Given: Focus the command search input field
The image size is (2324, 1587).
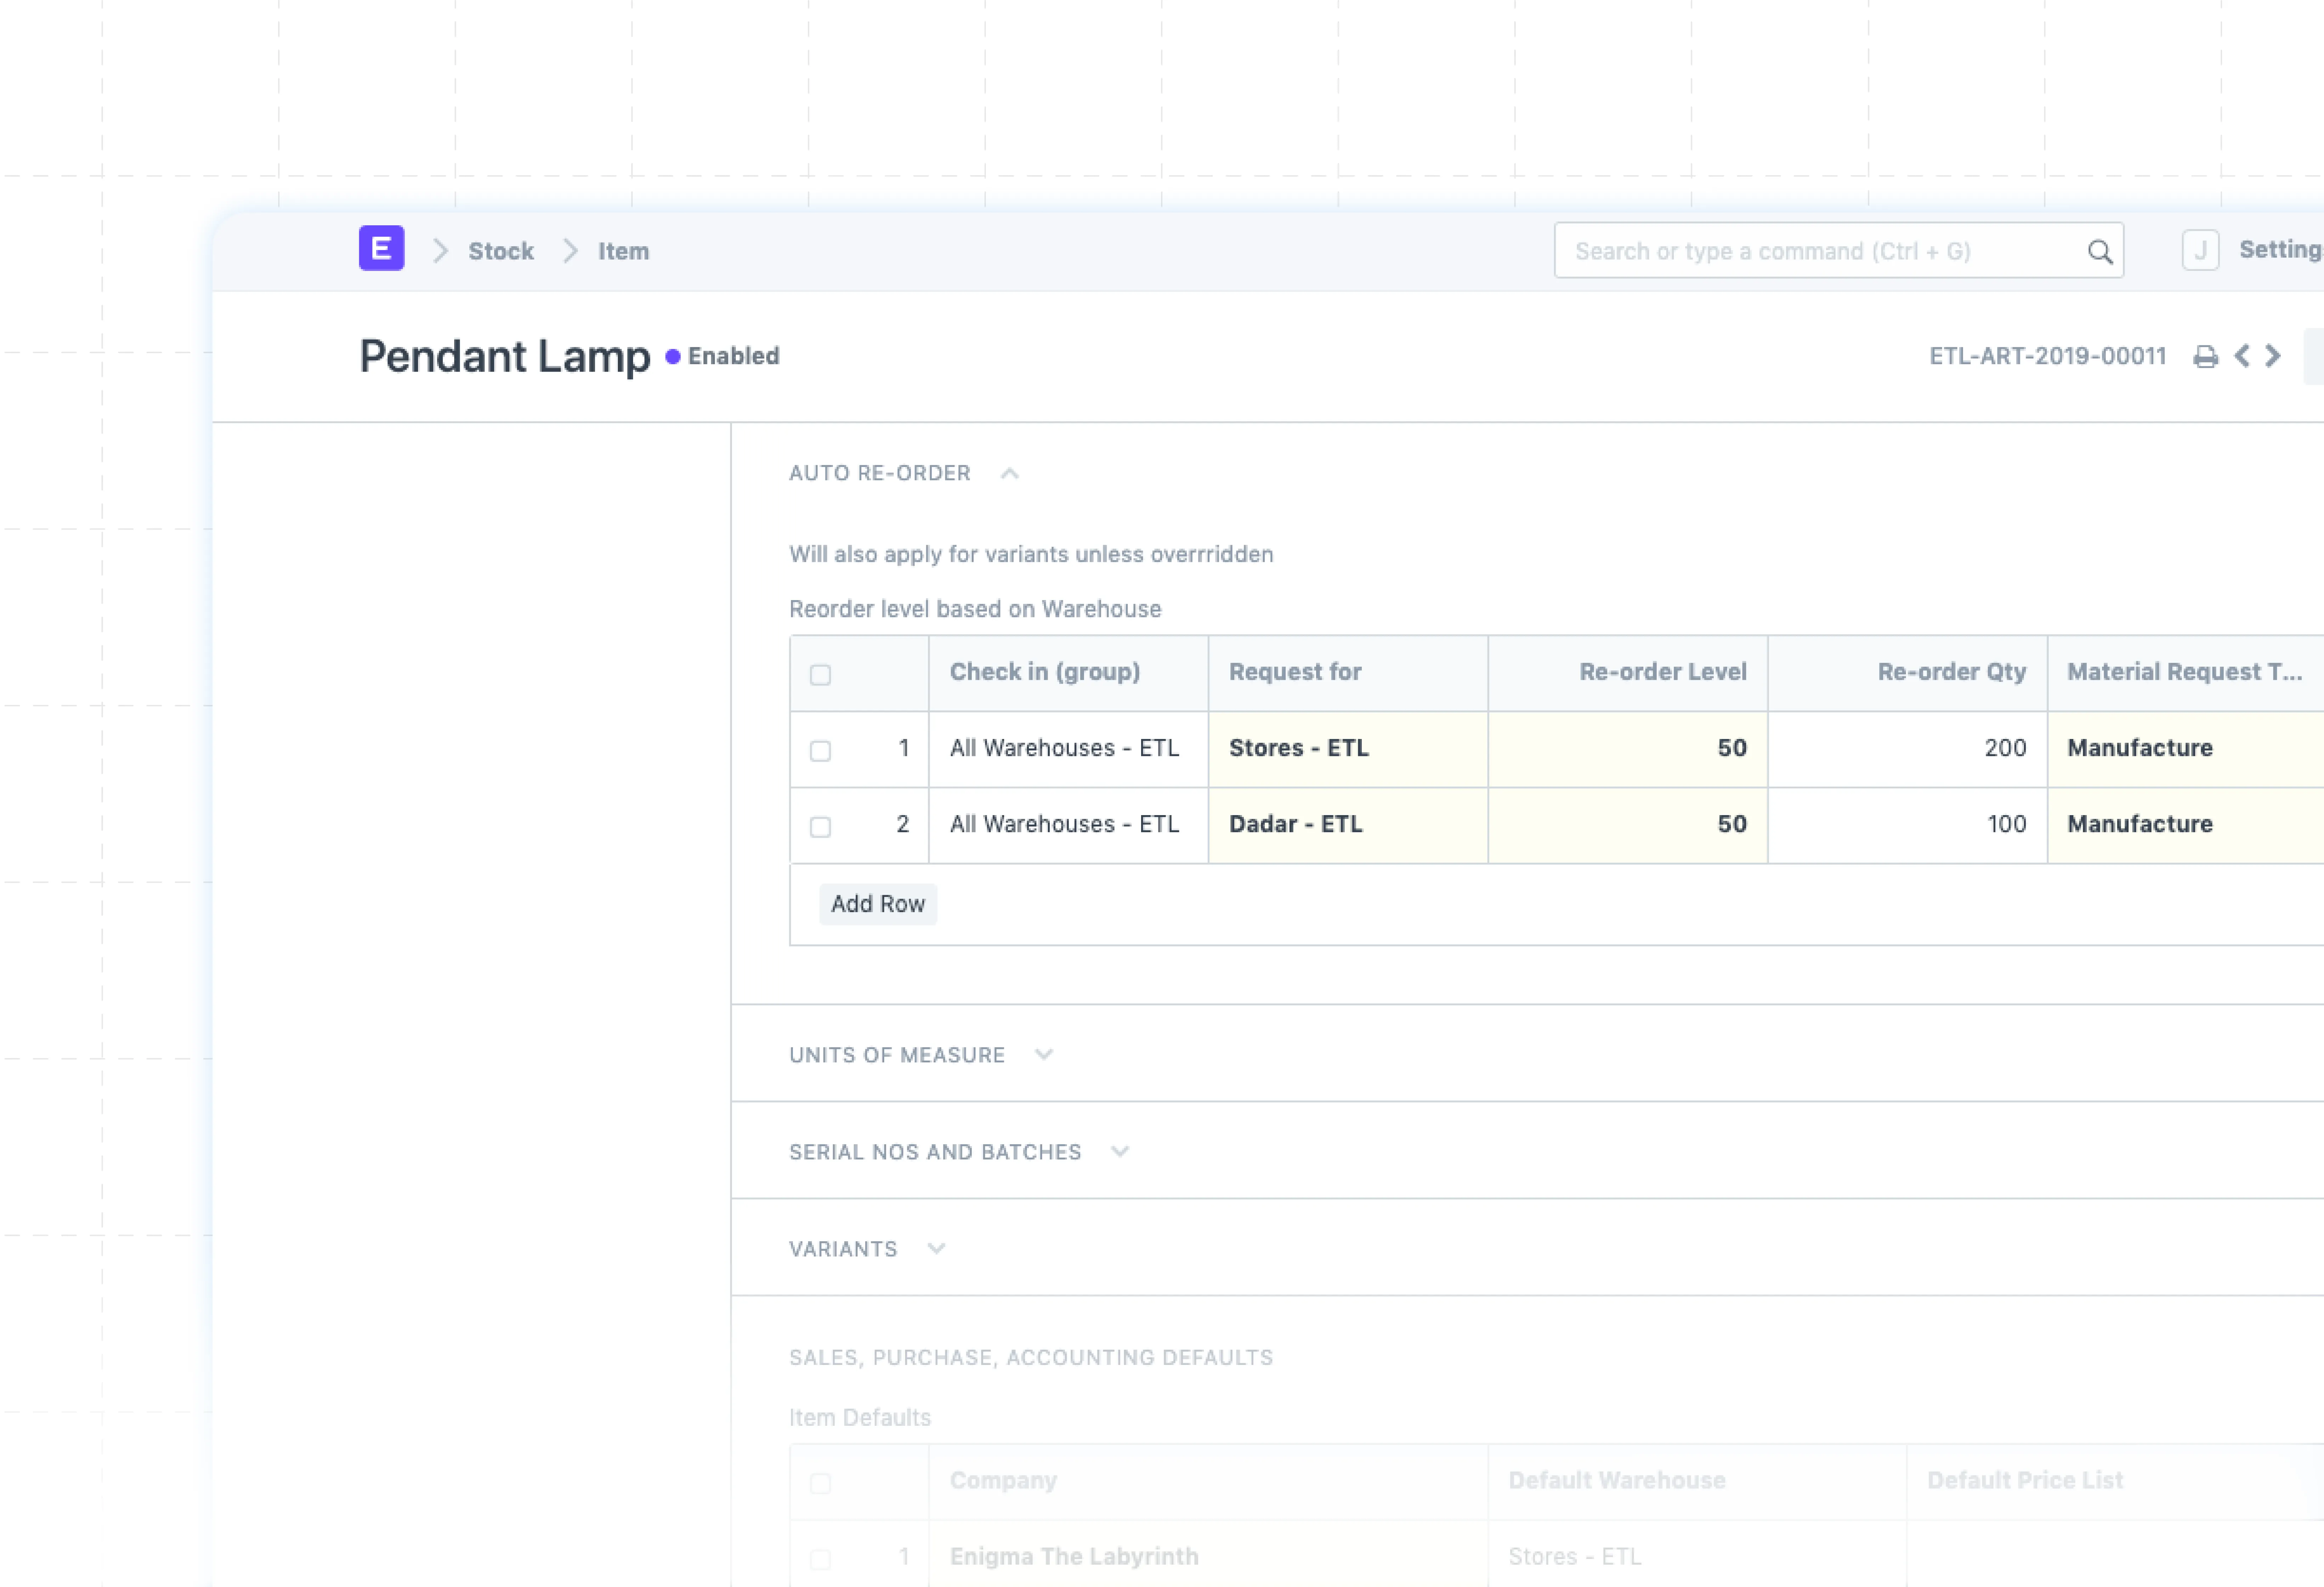Looking at the screenshot, I should pyautogui.click(x=1820, y=251).
